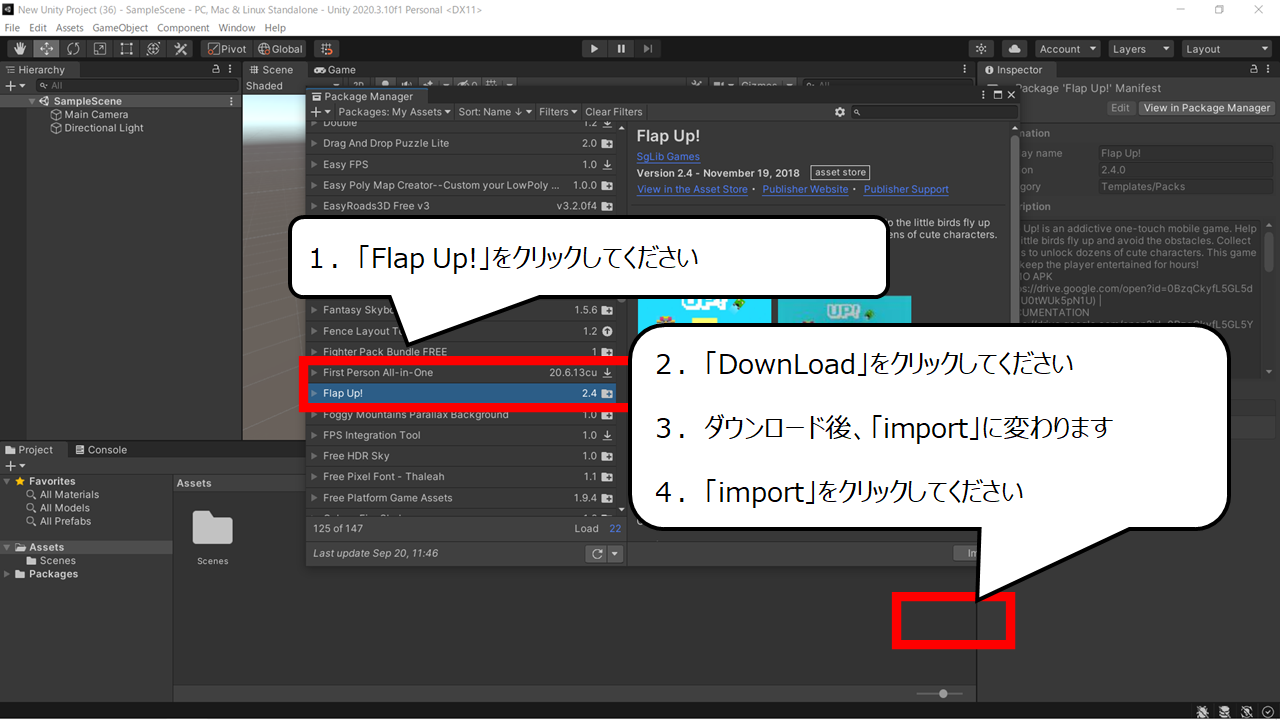Click import icon on Free HDR Sky row
The image size is (1280, 720).
pyautogui.click(x=607, y=456)
